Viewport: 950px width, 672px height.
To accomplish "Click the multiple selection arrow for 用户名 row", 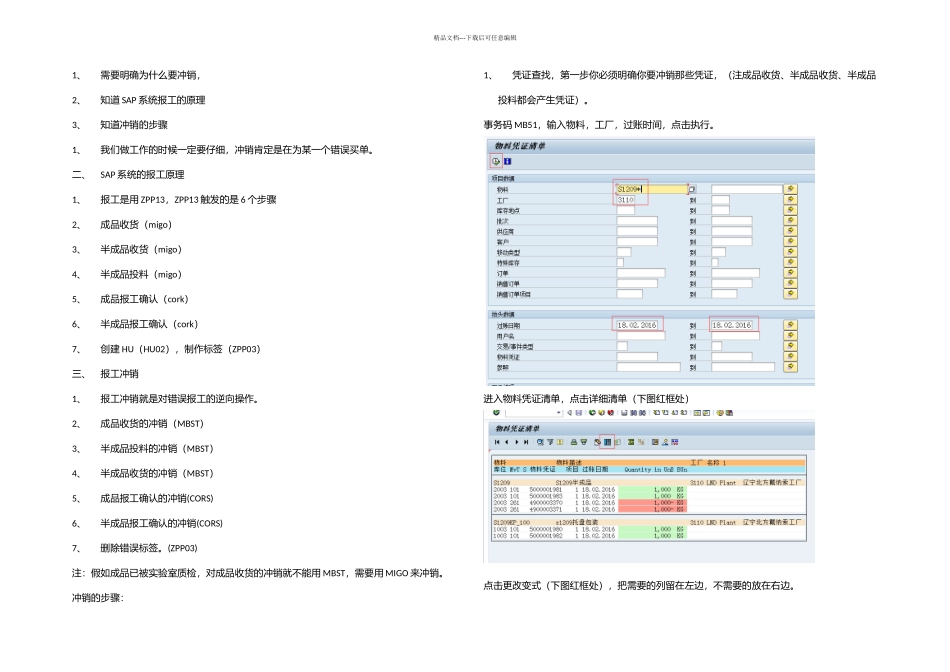I will coord(790,335).
